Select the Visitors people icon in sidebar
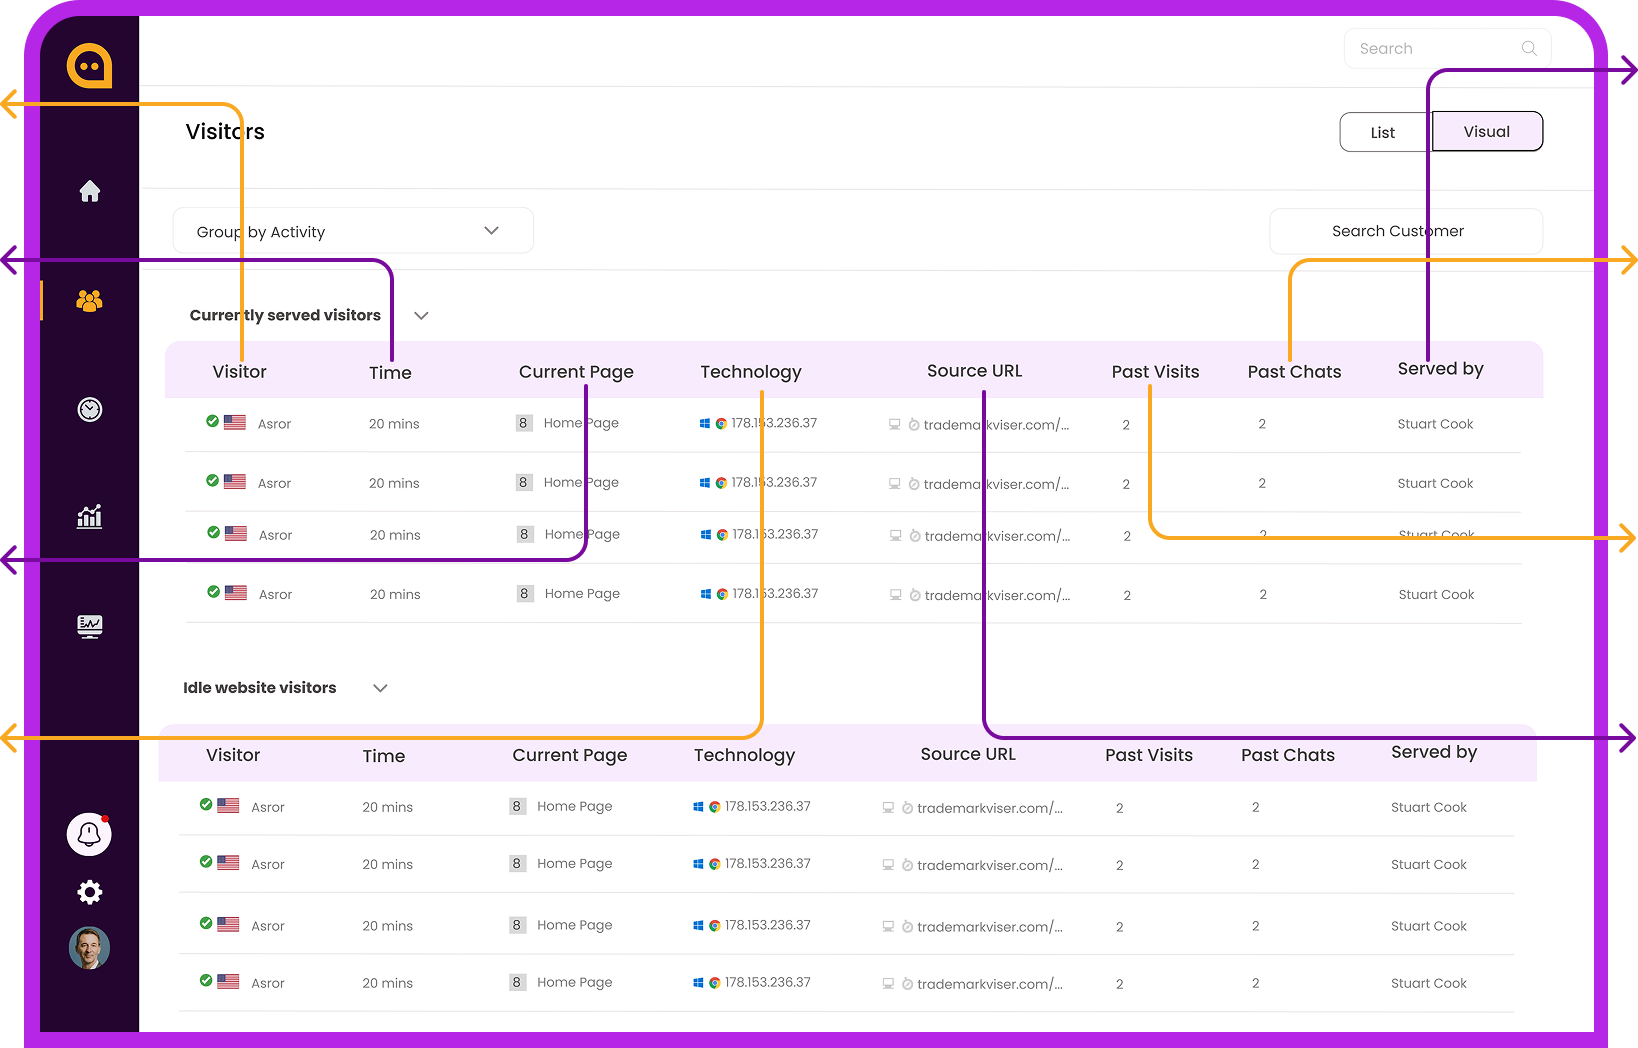 point(89,301)
